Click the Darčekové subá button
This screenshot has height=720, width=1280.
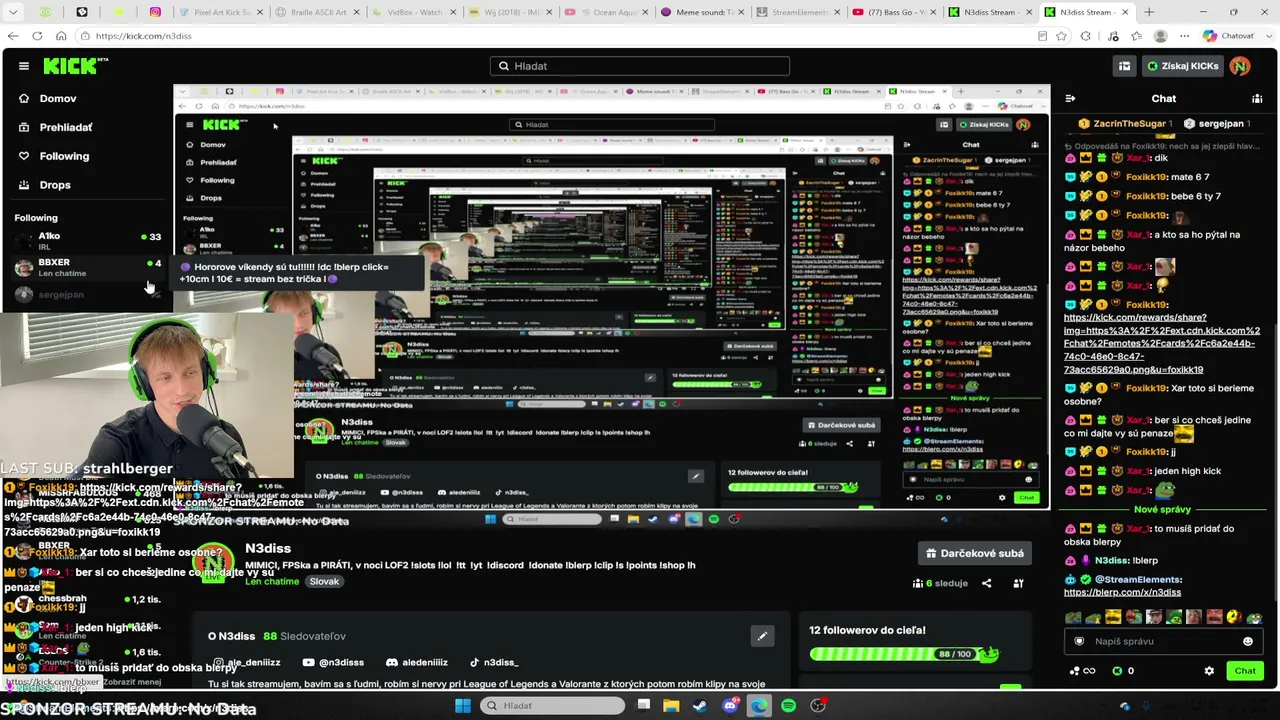coord(974,553)
